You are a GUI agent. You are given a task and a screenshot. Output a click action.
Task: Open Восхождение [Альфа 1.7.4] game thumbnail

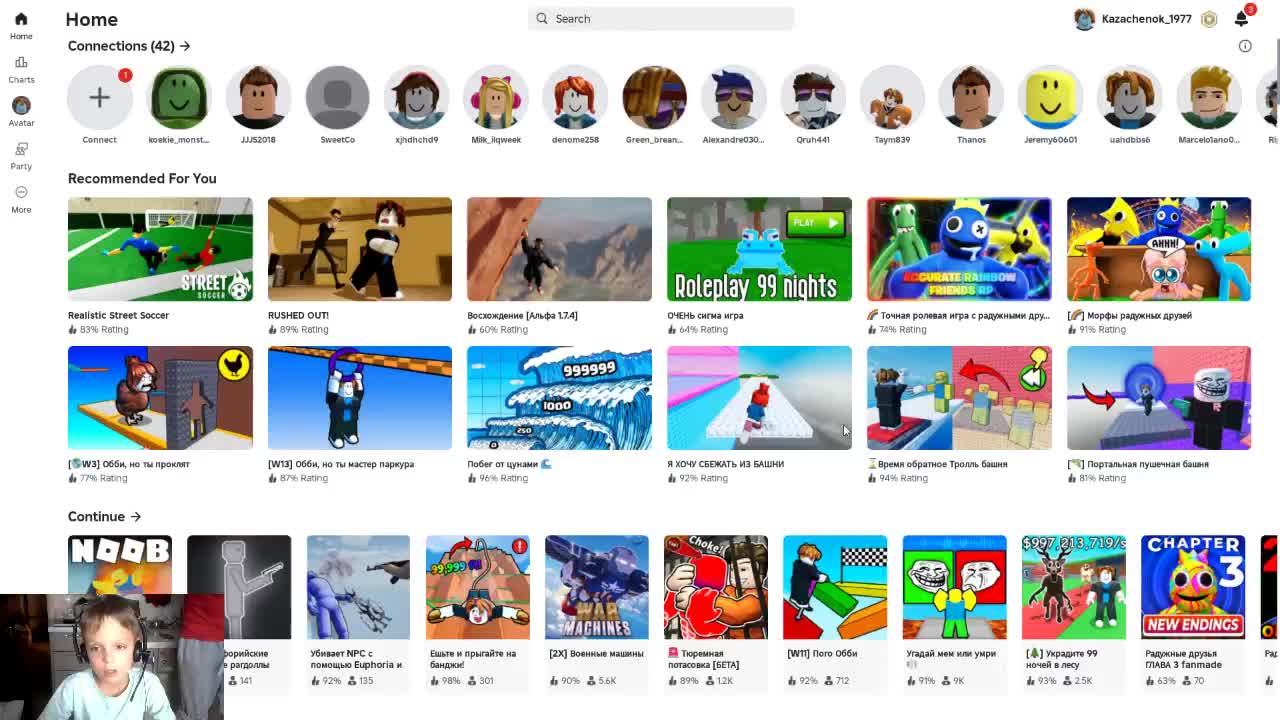pyautogui.click(x=559, y=249)
